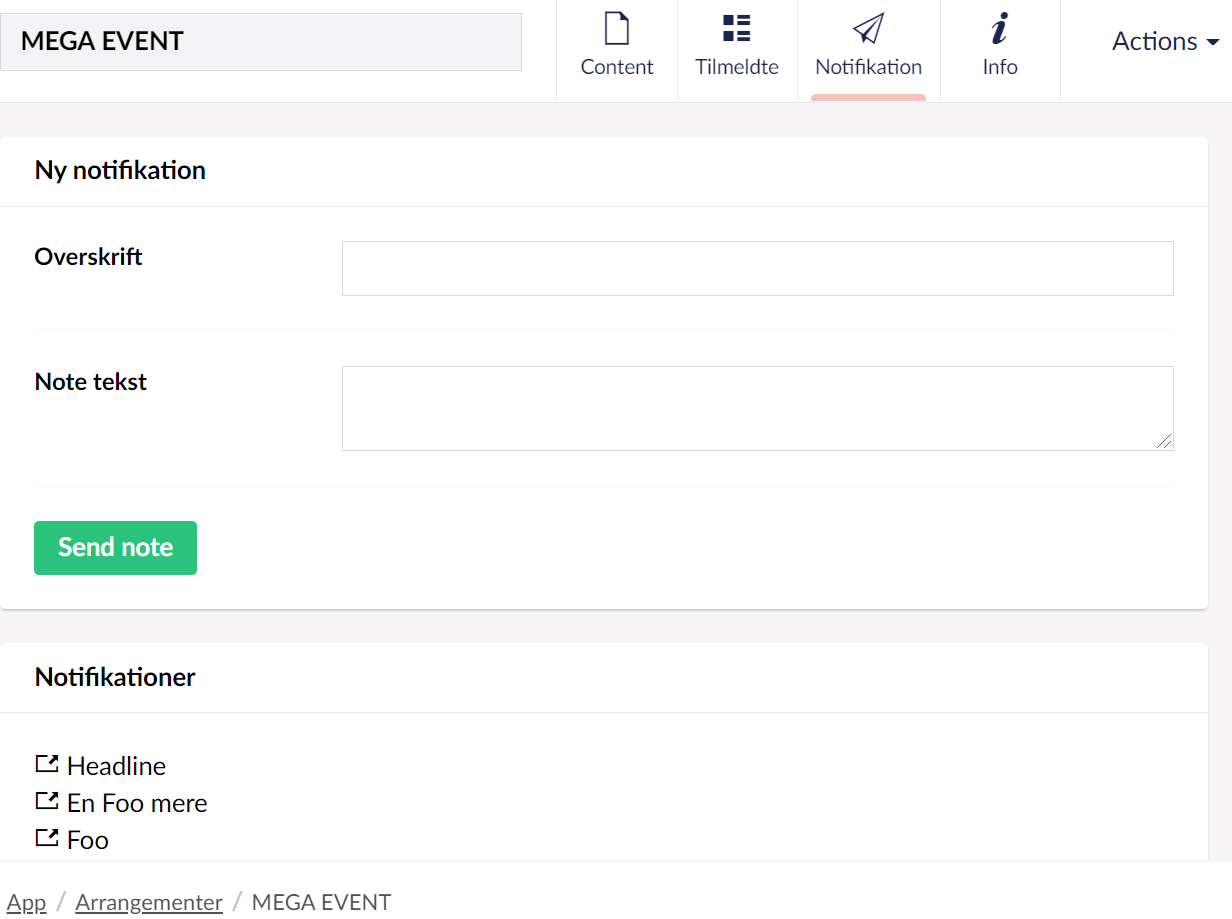
Task: Click the open icon beside En Foo mere
Action: click(x=47, y=801)
